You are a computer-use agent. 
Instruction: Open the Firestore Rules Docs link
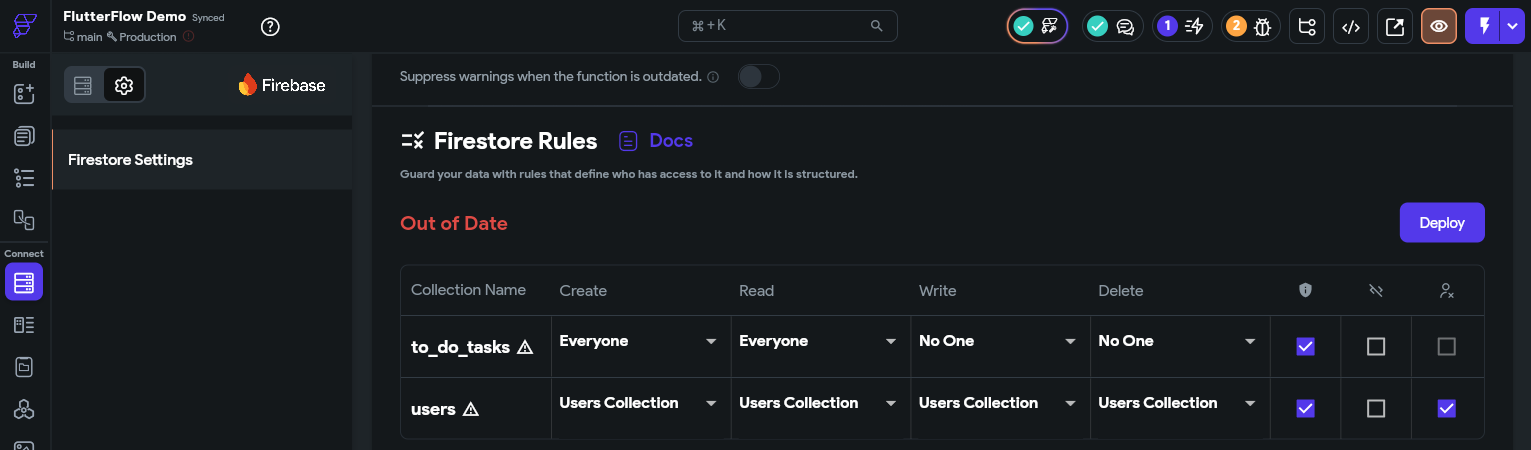656,141
